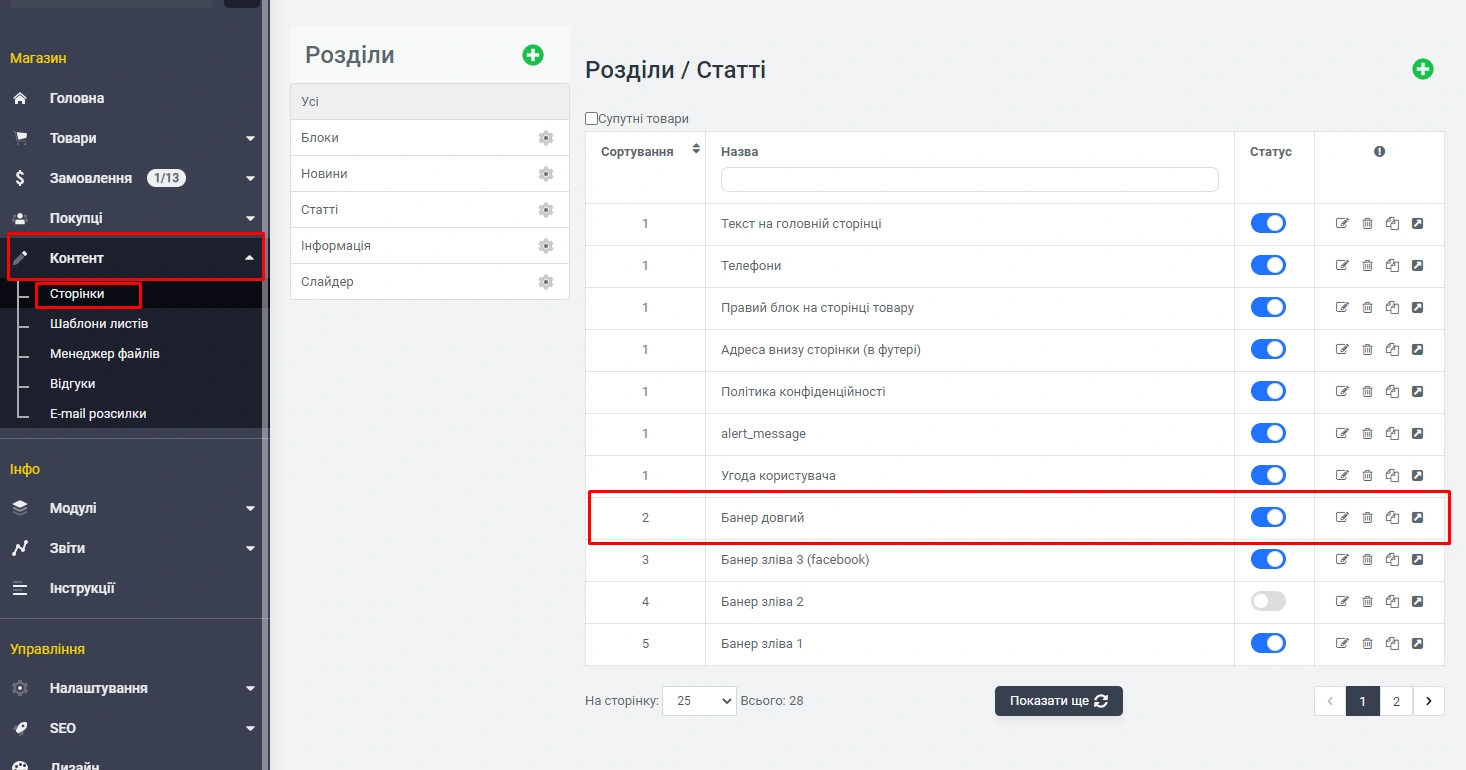Open Шаблони листів submenu item
The width and height of the screenshot is (1466, 770).
[99, 324]
